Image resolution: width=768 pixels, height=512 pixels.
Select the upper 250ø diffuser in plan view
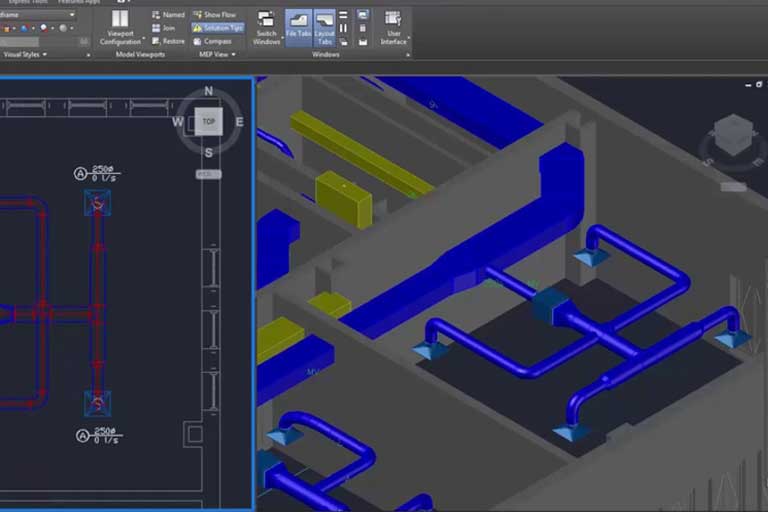tap(97, 203)
